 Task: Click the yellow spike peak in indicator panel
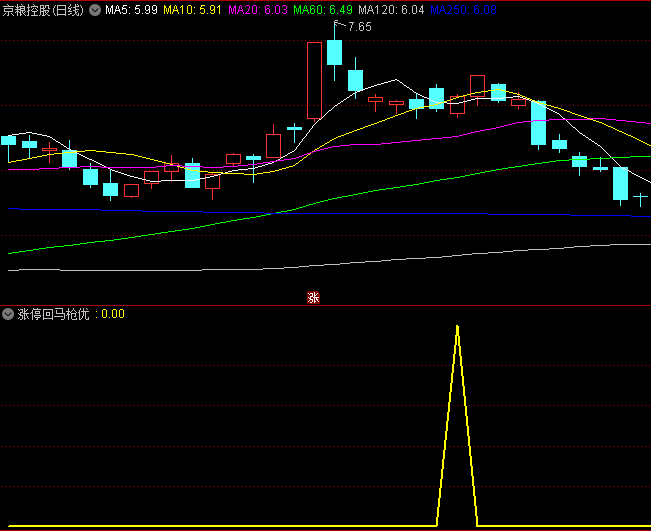(457, 328)
